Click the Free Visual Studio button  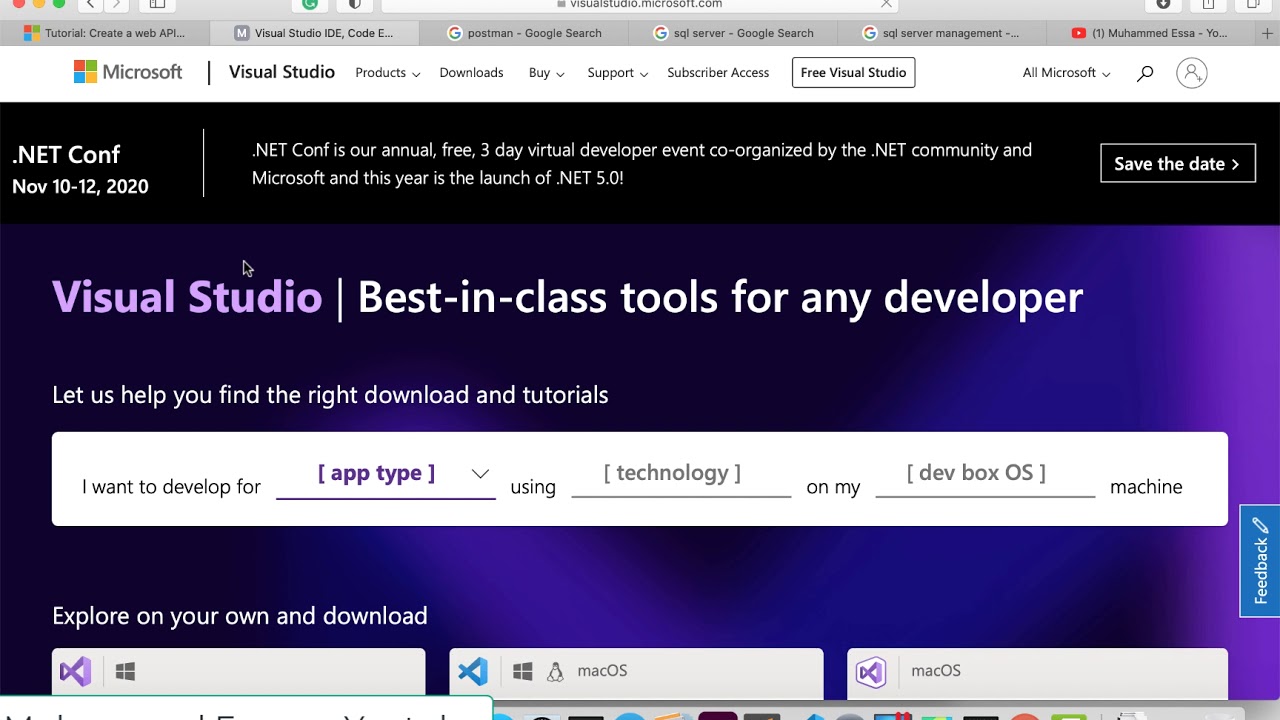click(x=853, y=73)
